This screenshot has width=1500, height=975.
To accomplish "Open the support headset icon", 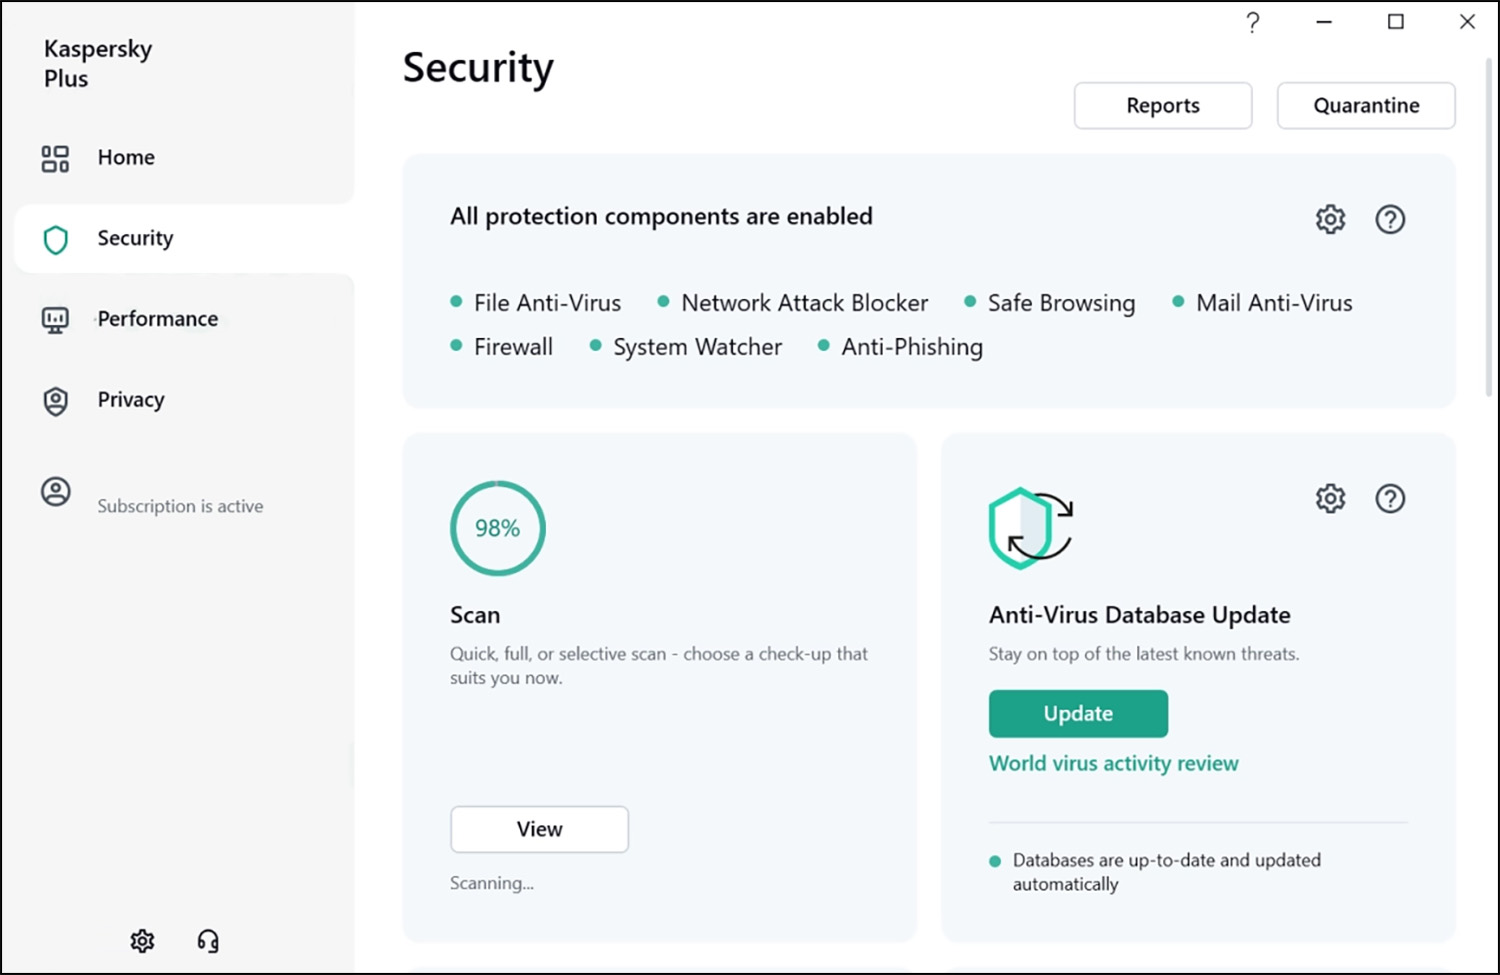I will (x=208, y=941).
